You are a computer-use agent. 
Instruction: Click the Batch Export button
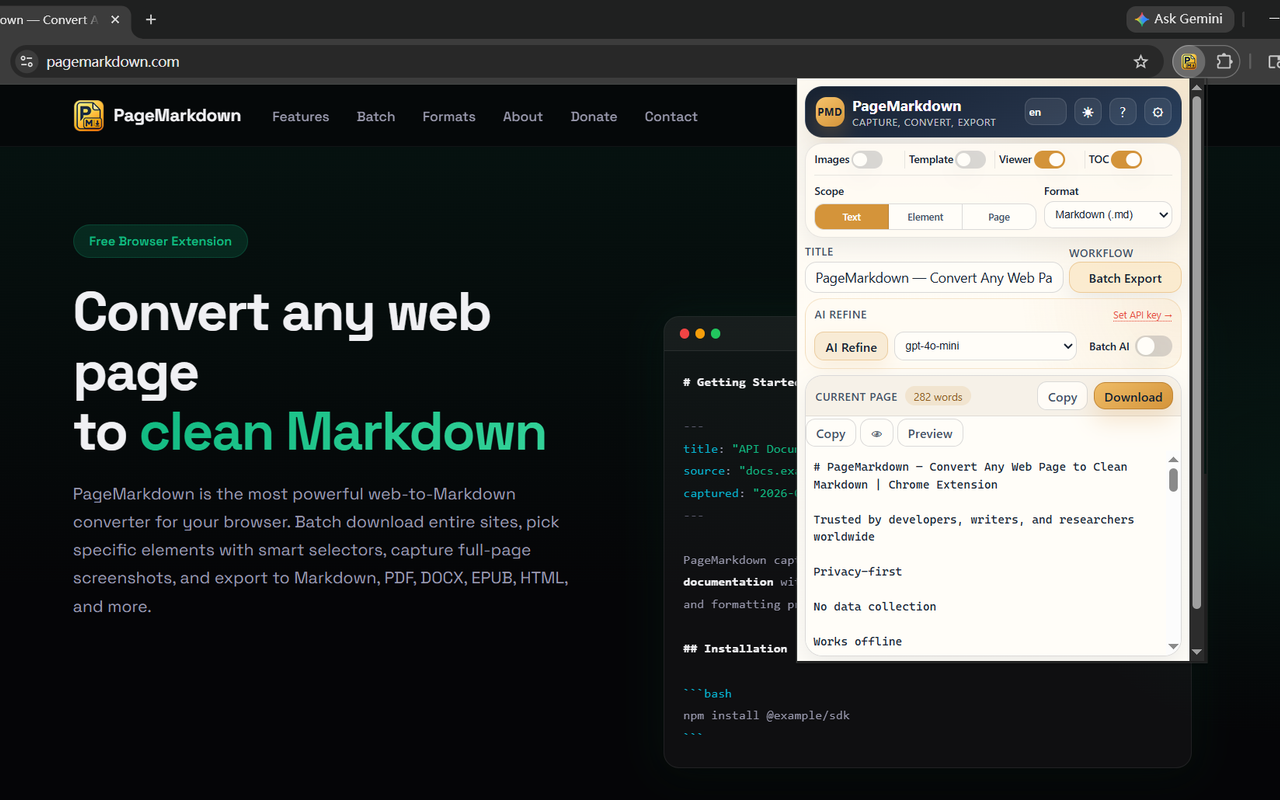(1125, 278)
